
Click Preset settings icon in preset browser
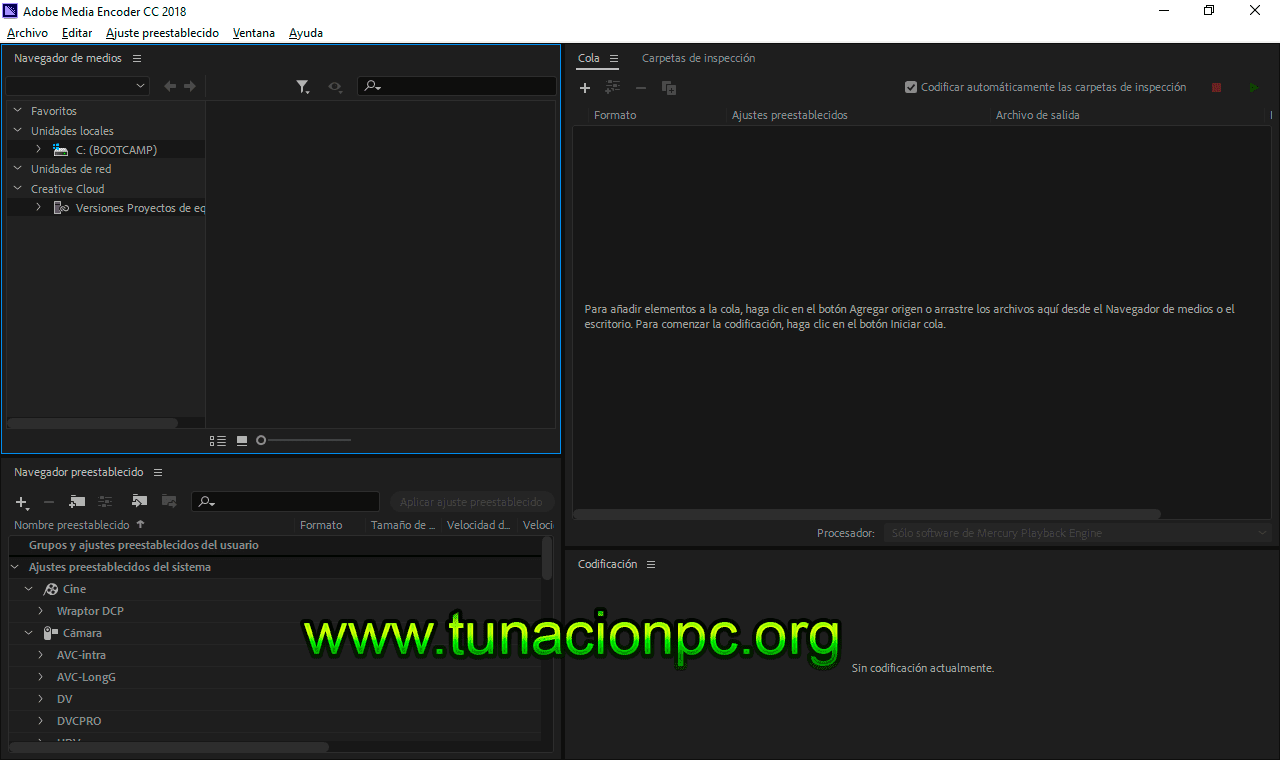click(x=105, y=502)
